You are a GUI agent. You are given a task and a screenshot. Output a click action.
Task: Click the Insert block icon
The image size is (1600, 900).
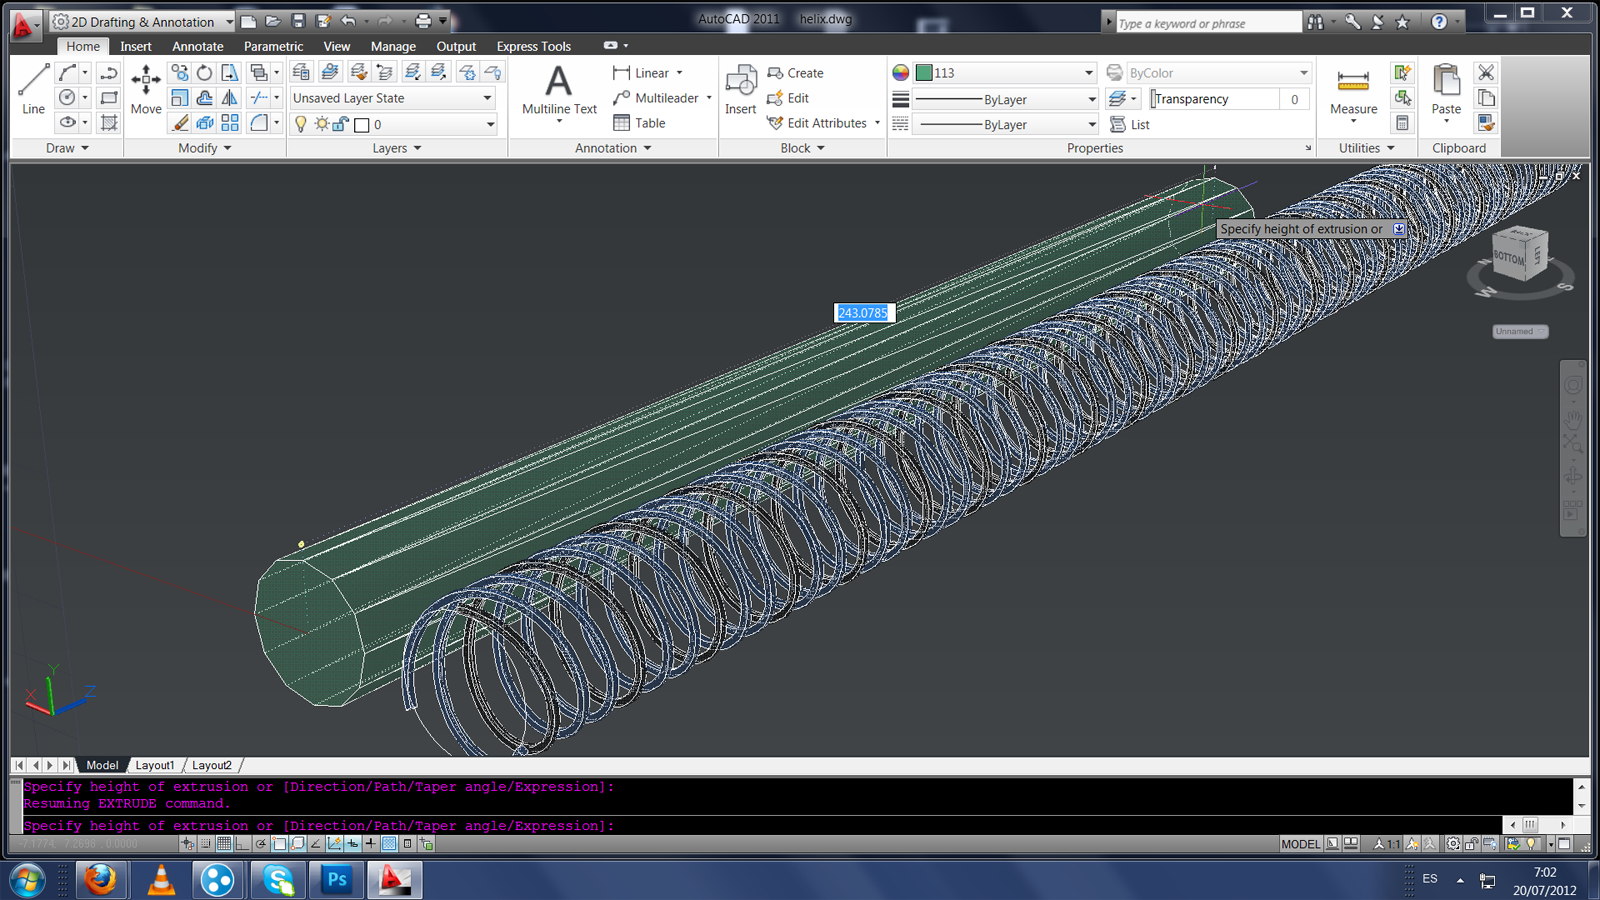click(740, 90)
